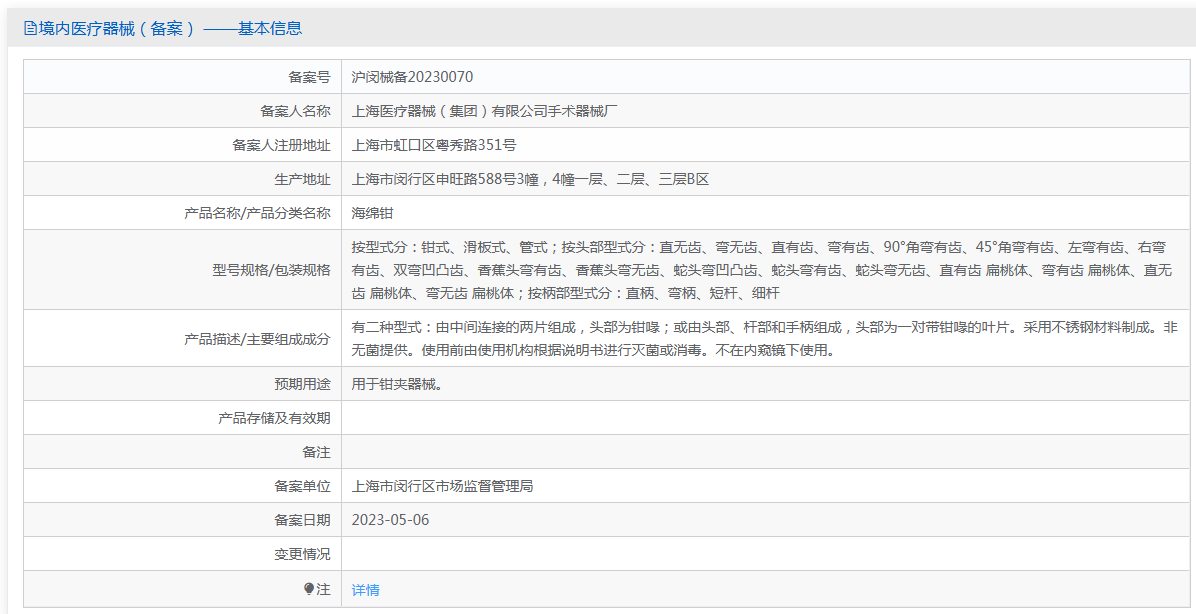Click the 生产地址 label

click(x=302, y=179)
